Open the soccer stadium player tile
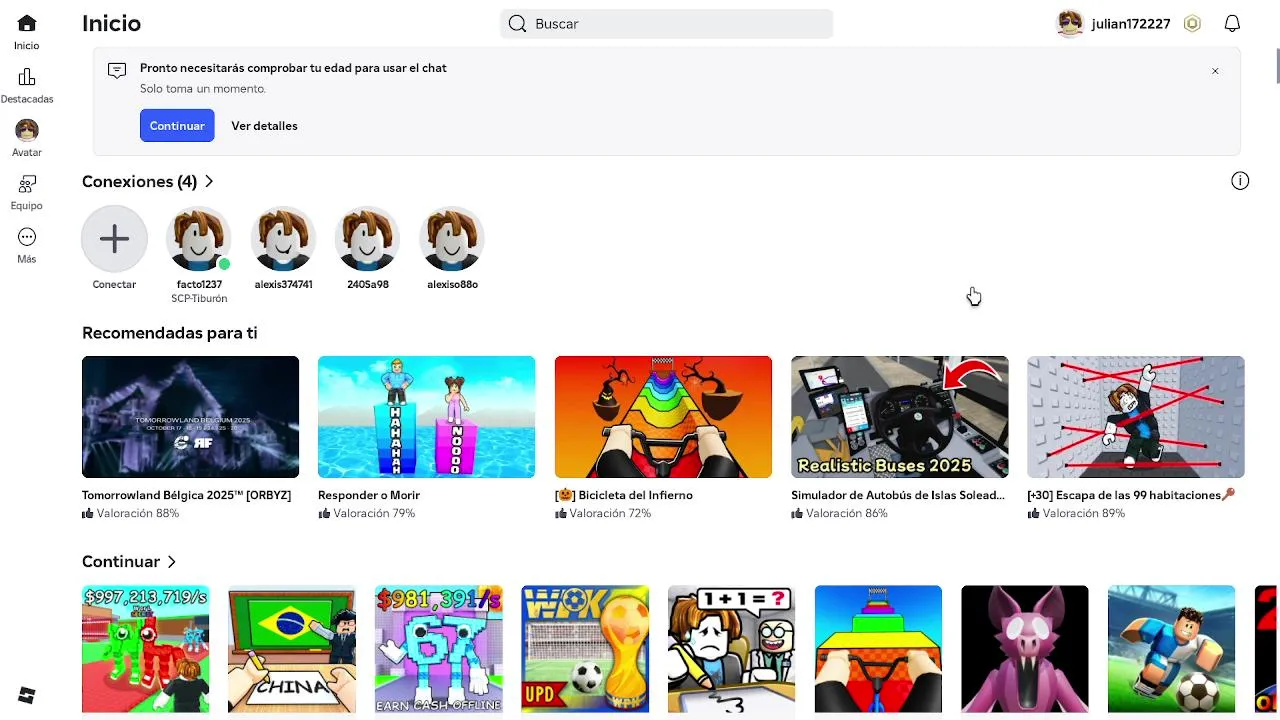The height and width of the screenshot is (720, 1280). [x=1171, y=649]
